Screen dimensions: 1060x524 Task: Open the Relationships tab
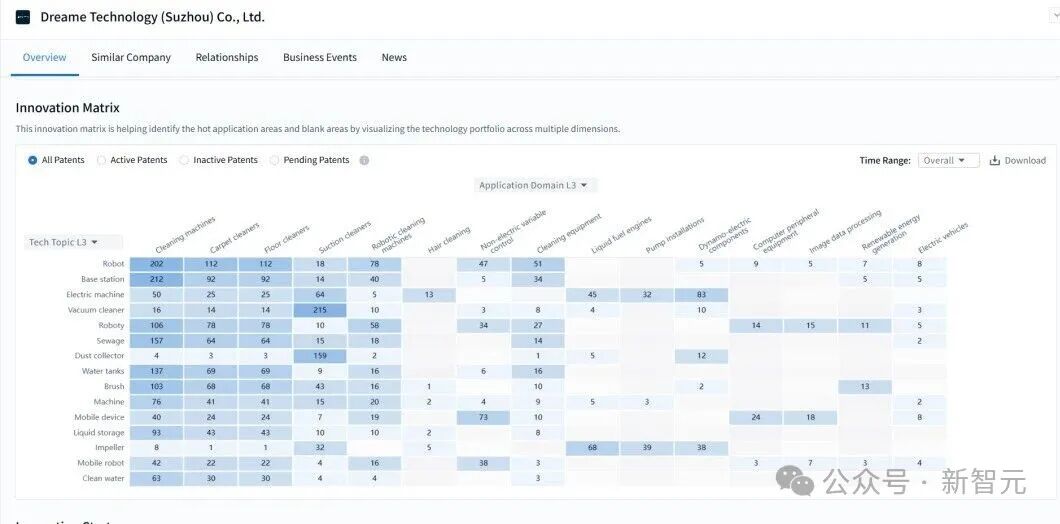coord(226,57)
